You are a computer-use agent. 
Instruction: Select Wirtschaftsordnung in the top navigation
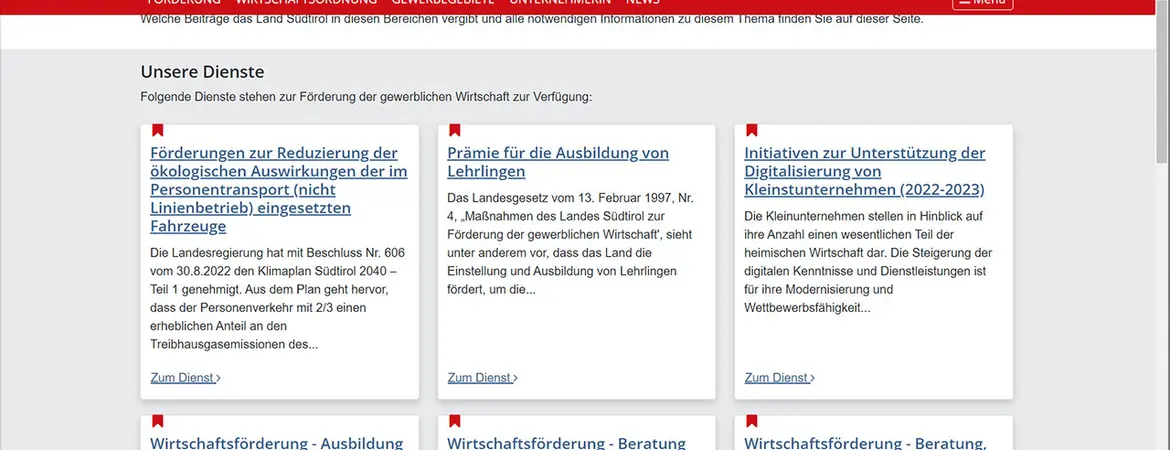tap(306, 3)
